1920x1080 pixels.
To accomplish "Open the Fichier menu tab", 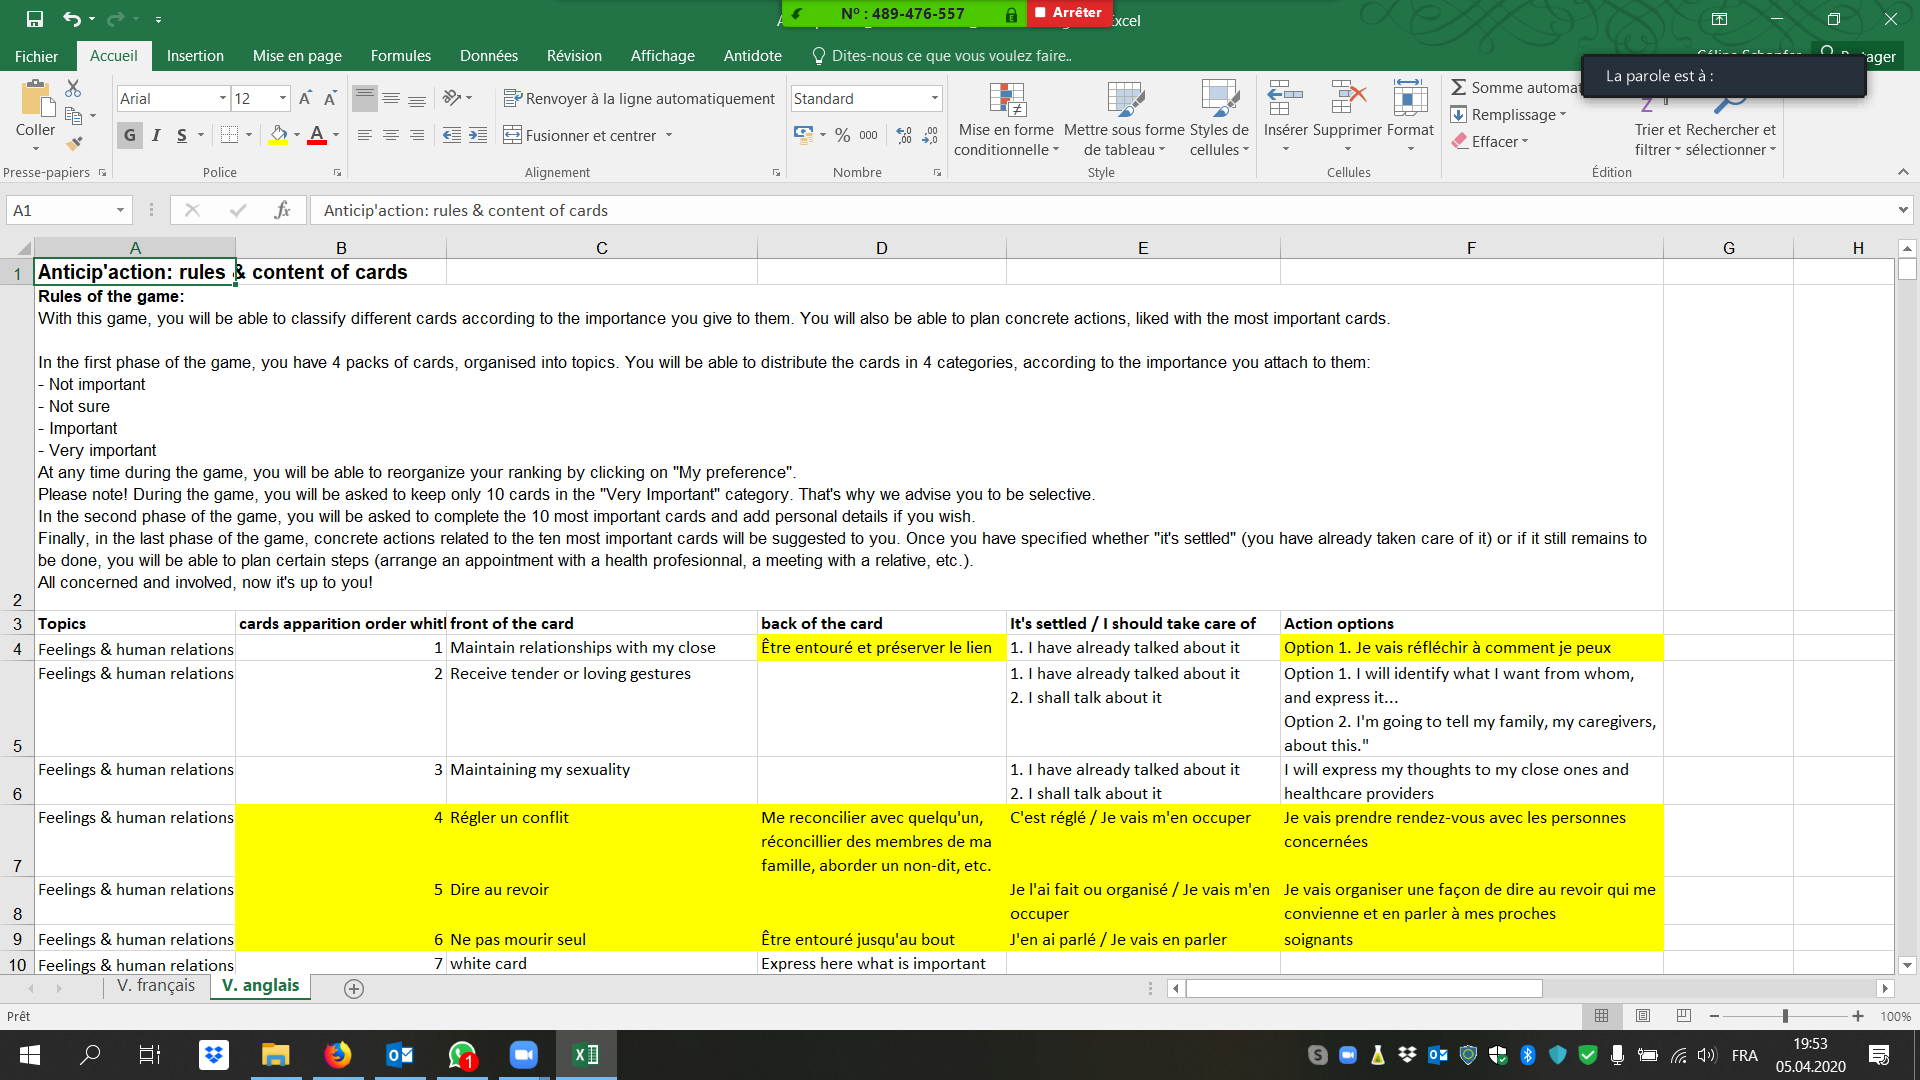I will [x=36, y=56].
